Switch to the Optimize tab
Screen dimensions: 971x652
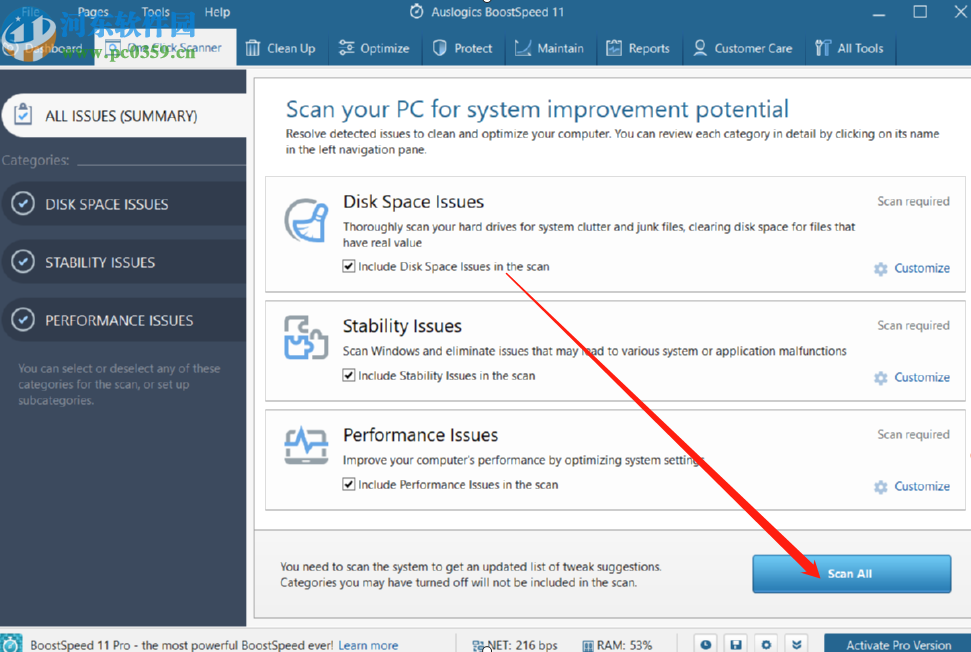click(x=373, y=48)
